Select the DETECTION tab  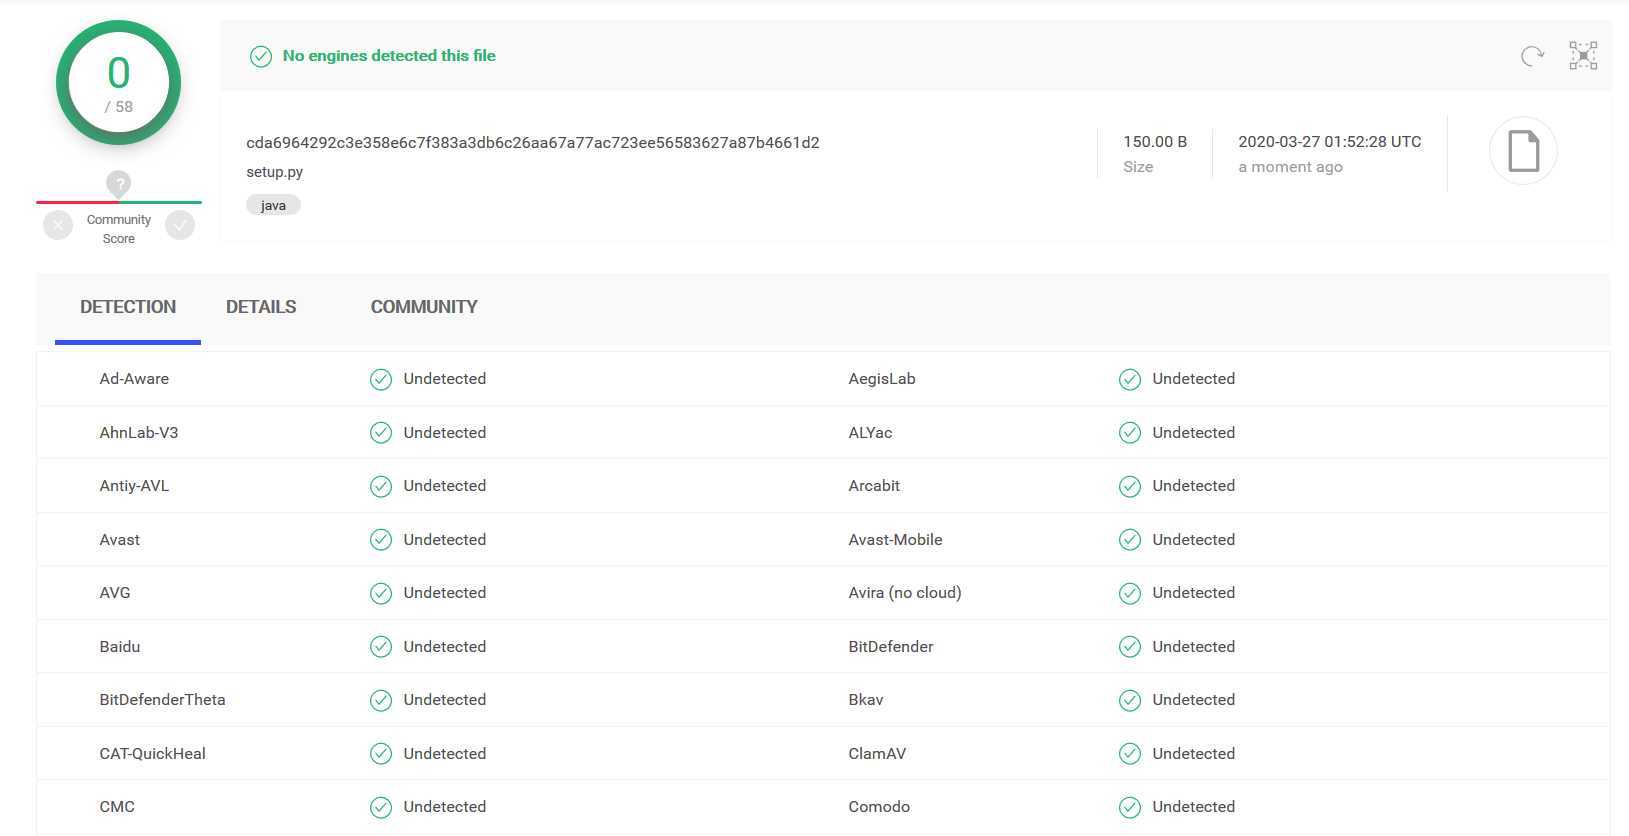pyautogui.click(x=128, y=307)
